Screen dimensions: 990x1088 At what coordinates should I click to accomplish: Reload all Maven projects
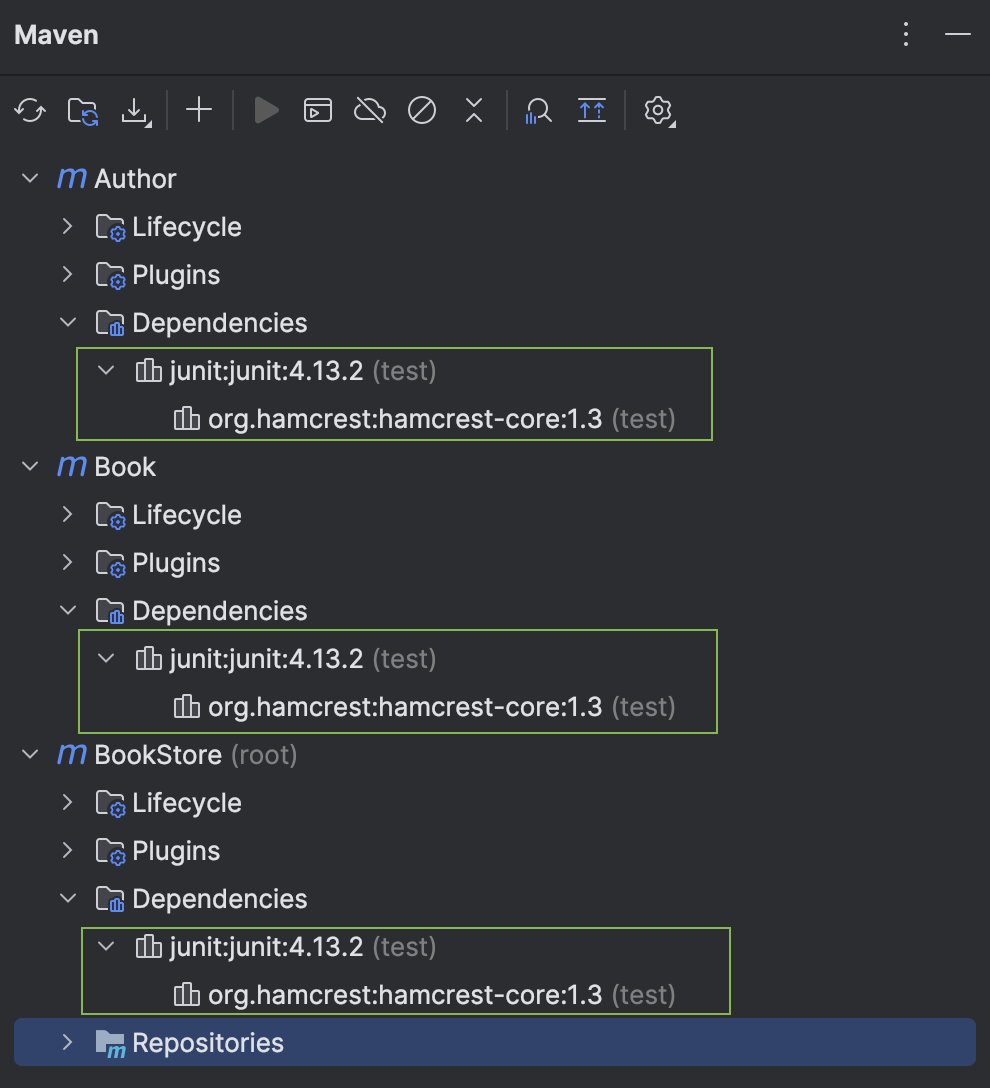click(x=29, y=110)
